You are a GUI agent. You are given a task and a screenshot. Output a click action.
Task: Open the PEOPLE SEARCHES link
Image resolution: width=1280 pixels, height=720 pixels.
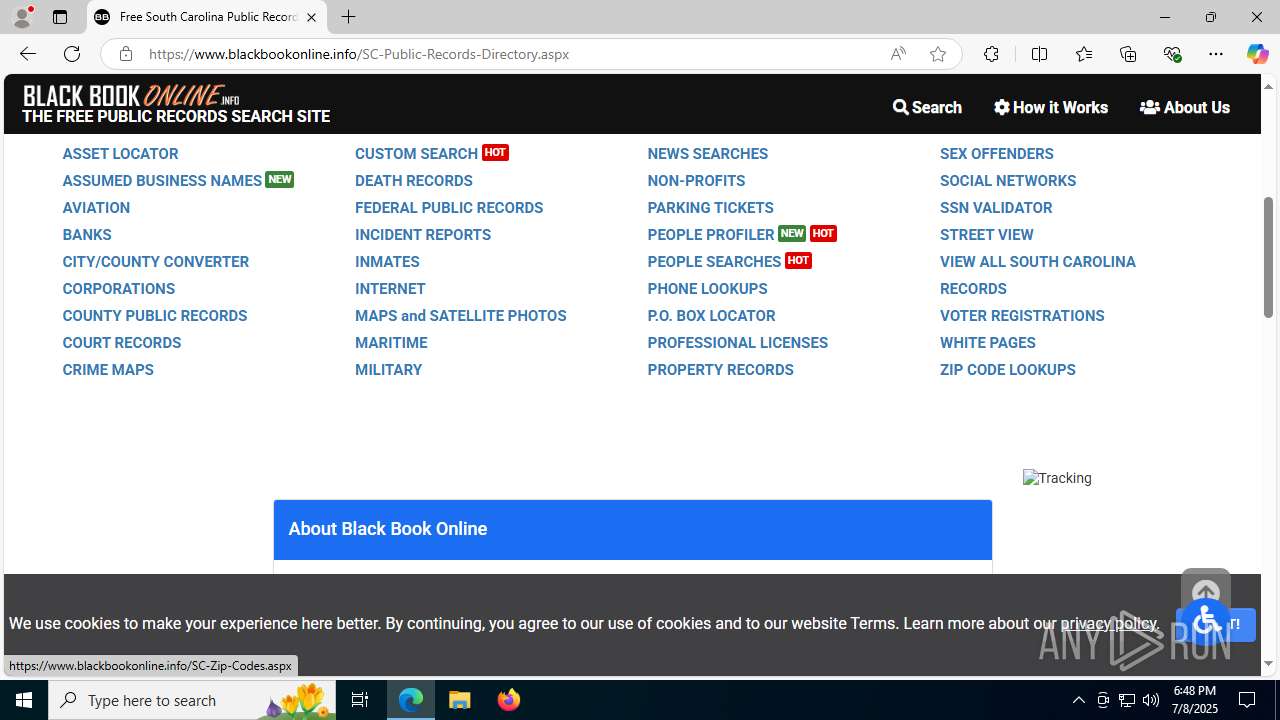pos(714,262)
